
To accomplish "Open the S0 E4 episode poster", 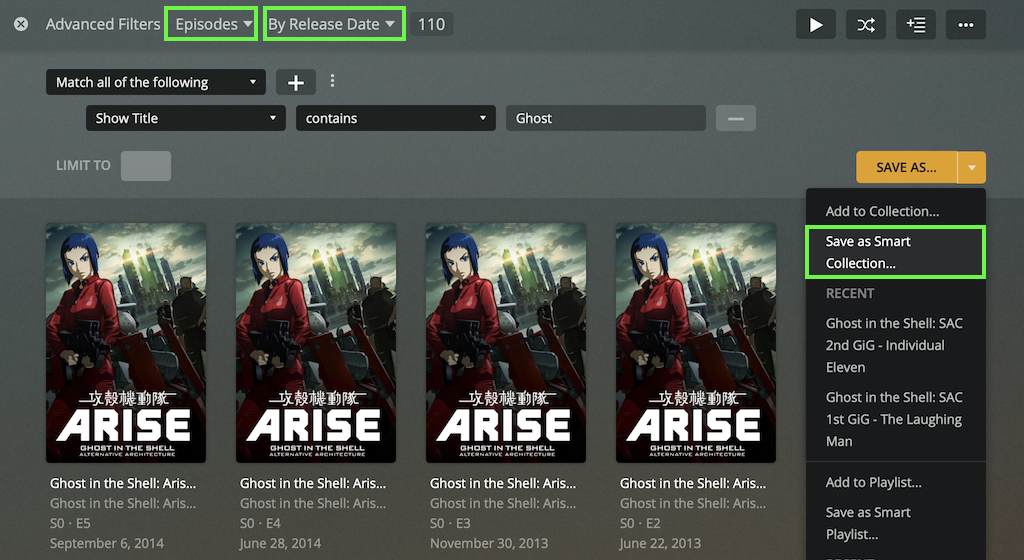I will point(316,343).
